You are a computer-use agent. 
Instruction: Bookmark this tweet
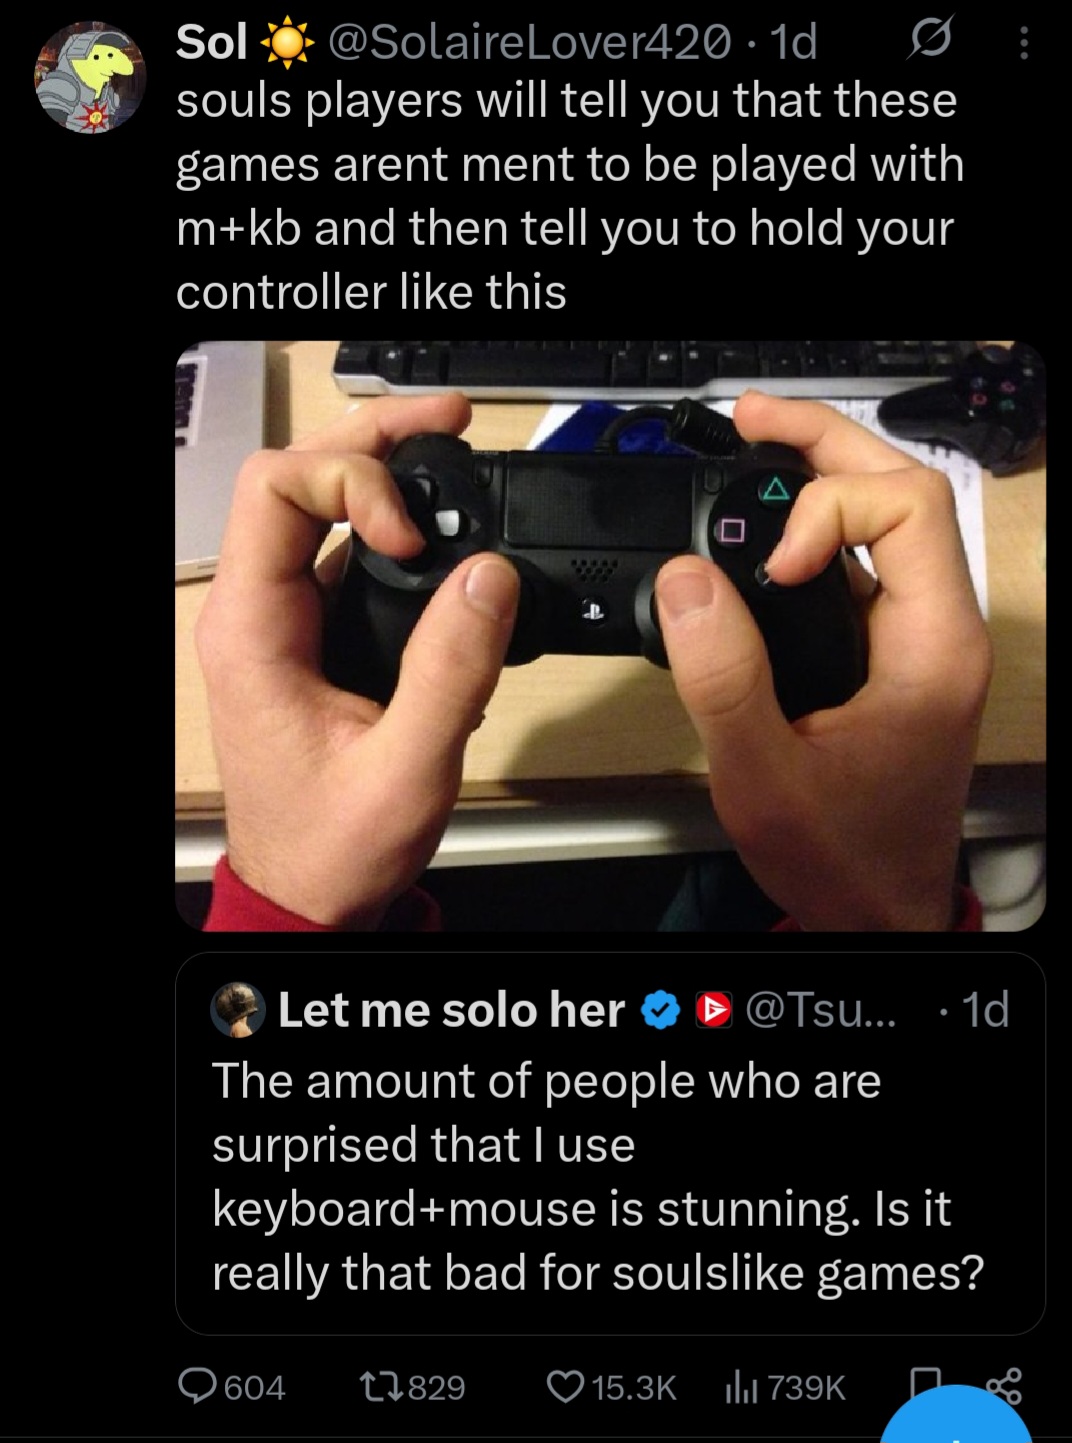click(x=926, y=1384)
